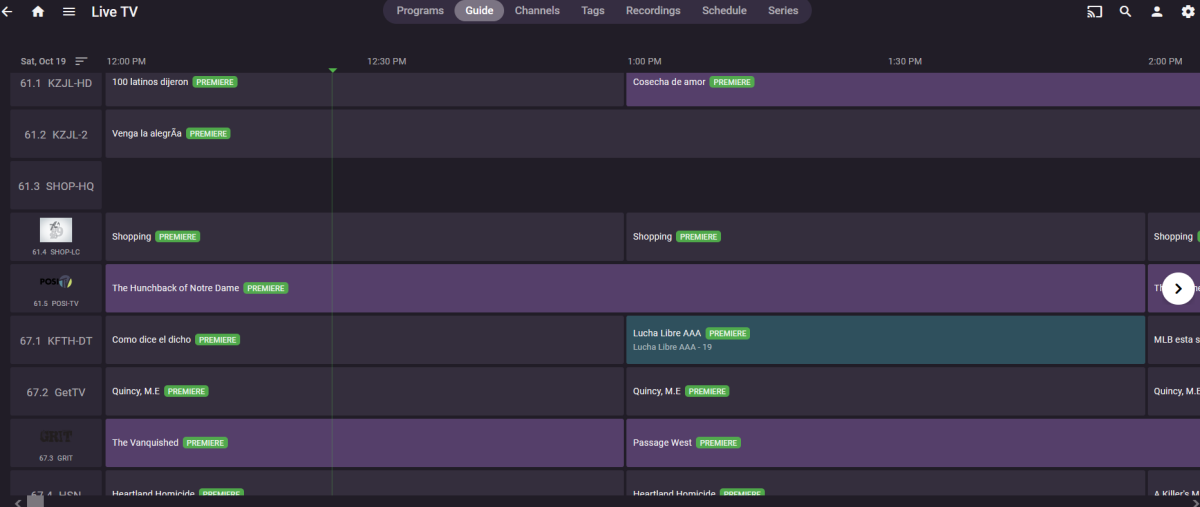Screen dimensions: 1200x507
Task: Open the Recordings tab
Action: coord(652,11)
